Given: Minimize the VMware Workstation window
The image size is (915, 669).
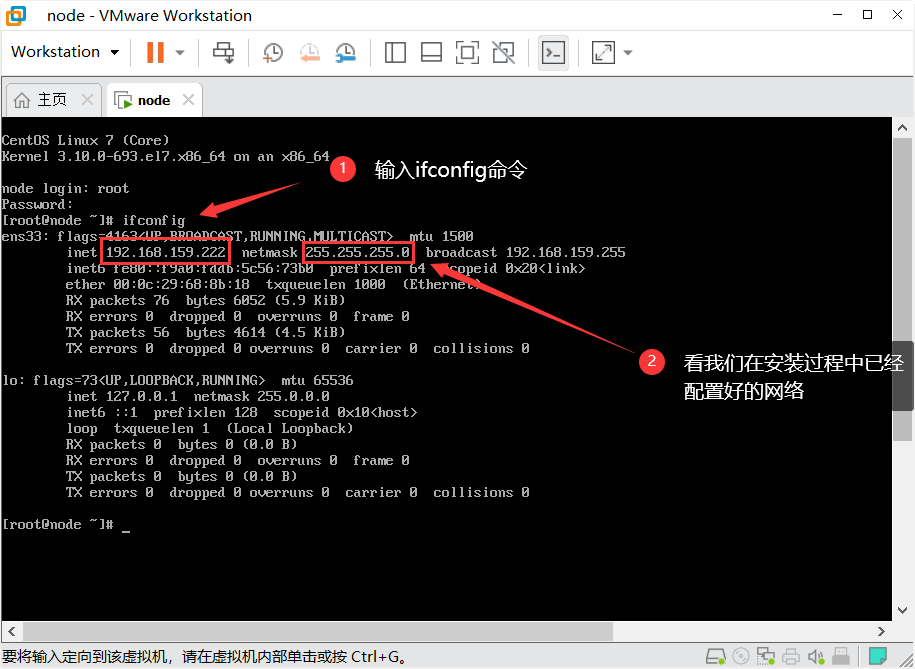Looking at the screenshot, I should pyautogui.click(x=838, y=15).
